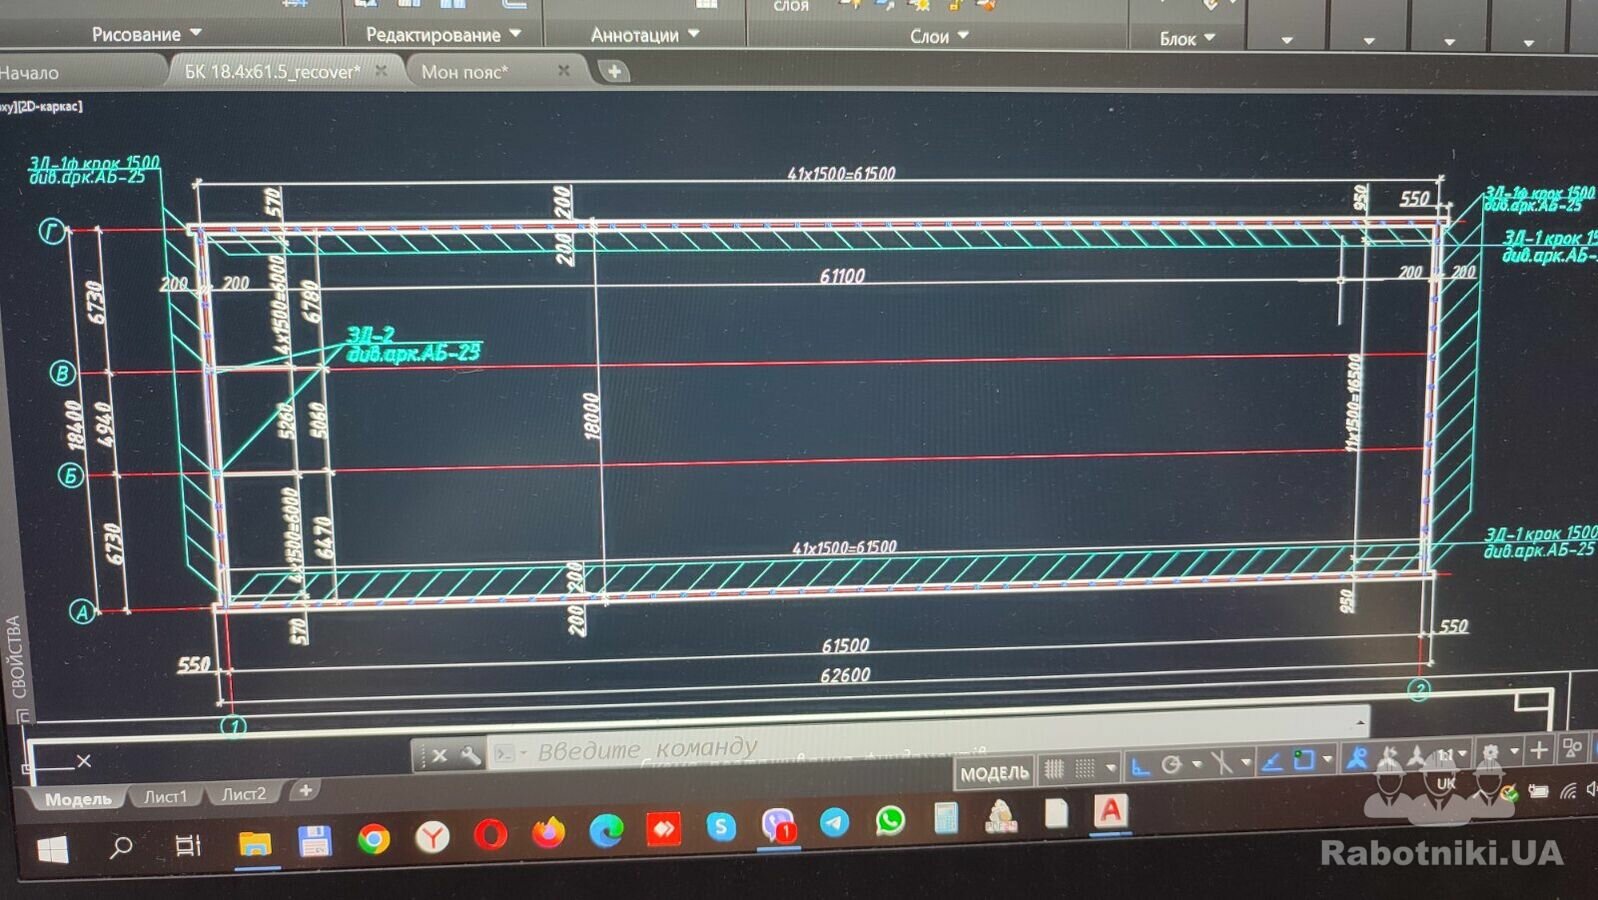This screenshot has width=1598, height=900.
Task: Close the Мон пояс tab
Action: coord(564,70)
